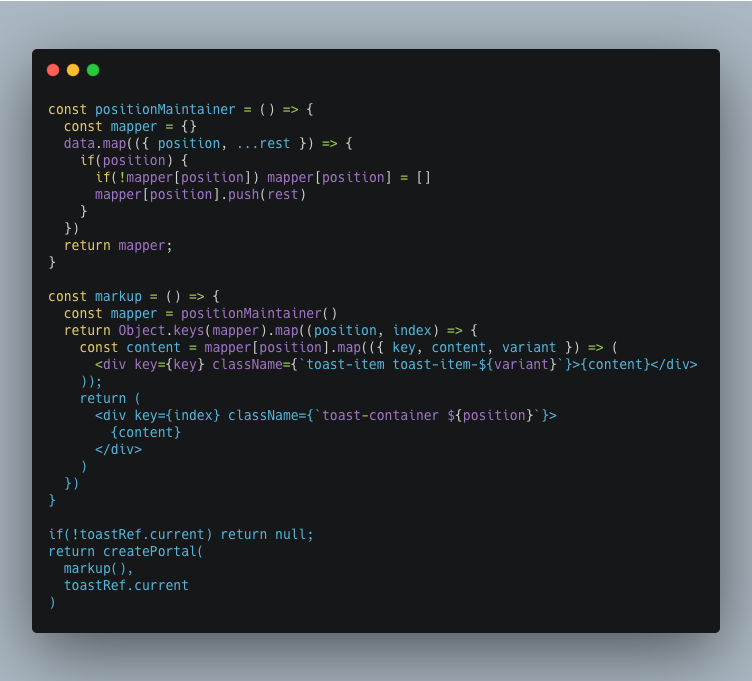
Task: Click the toast-container className string
Action: [427, 415]
